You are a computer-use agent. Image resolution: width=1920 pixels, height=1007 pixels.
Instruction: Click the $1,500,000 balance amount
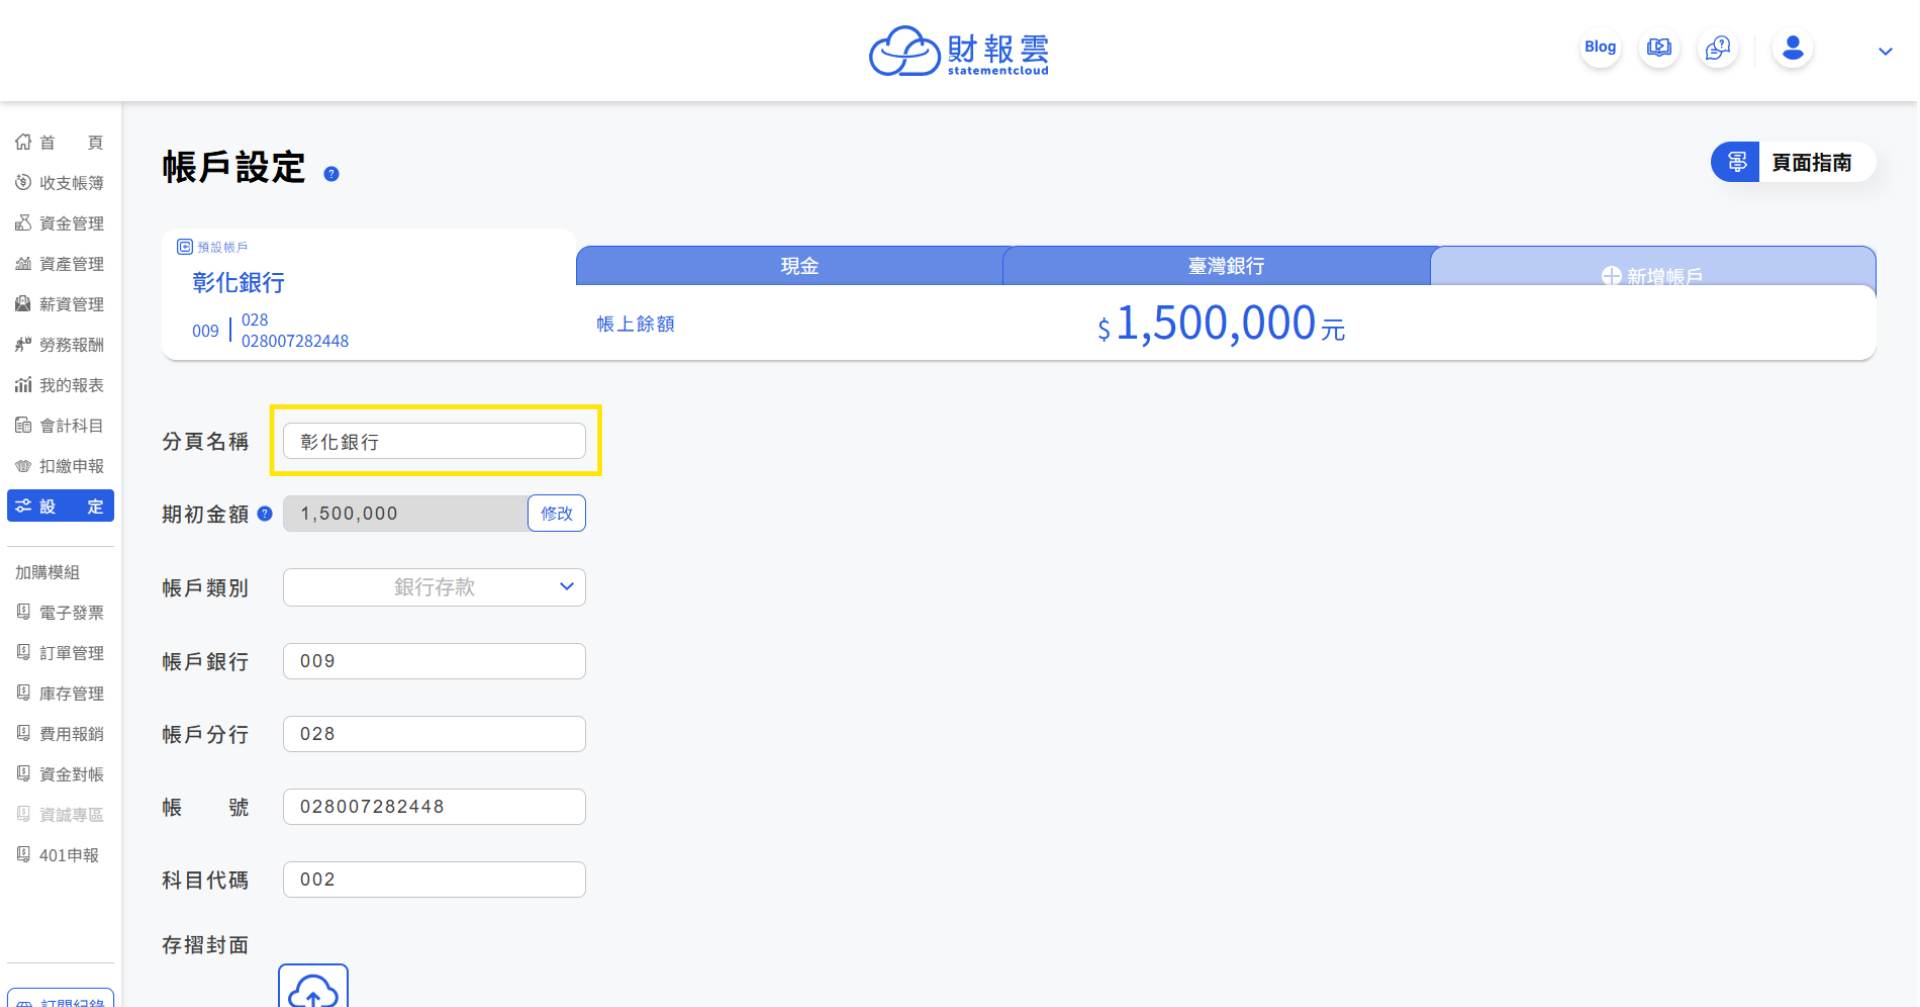point(1221,324)
